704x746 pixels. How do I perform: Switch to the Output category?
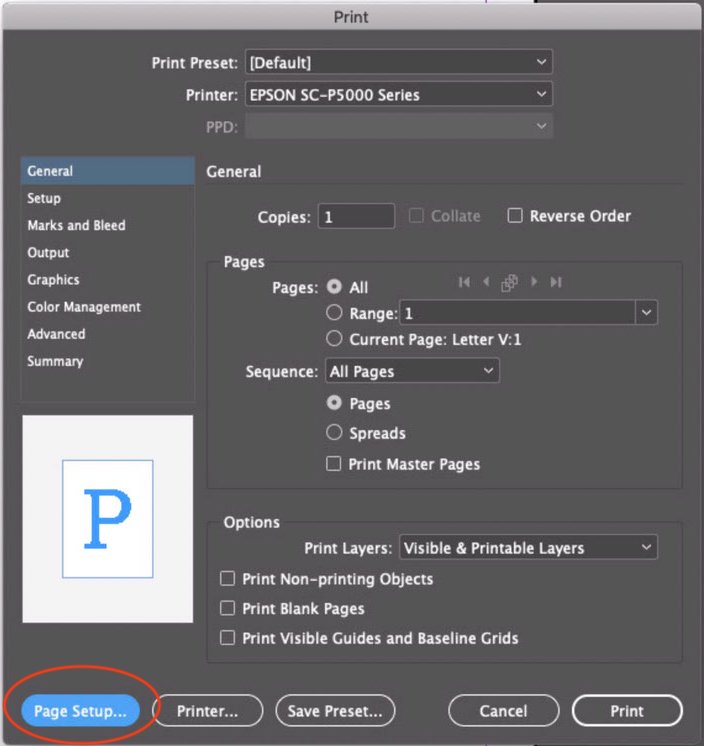pos(108,252)
